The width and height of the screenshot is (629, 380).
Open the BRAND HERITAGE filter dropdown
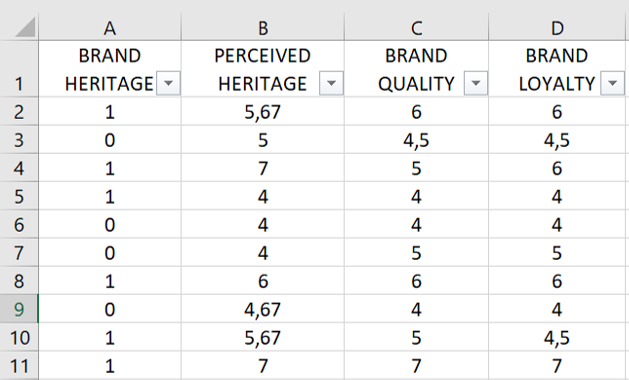(168, 83)
